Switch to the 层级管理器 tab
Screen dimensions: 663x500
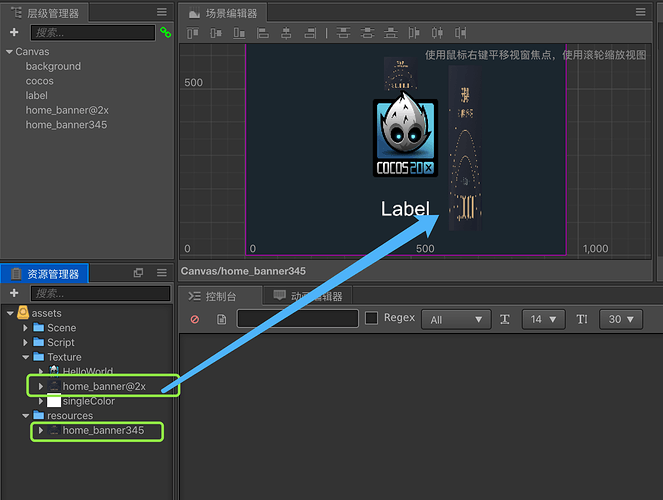click(45, 13)
